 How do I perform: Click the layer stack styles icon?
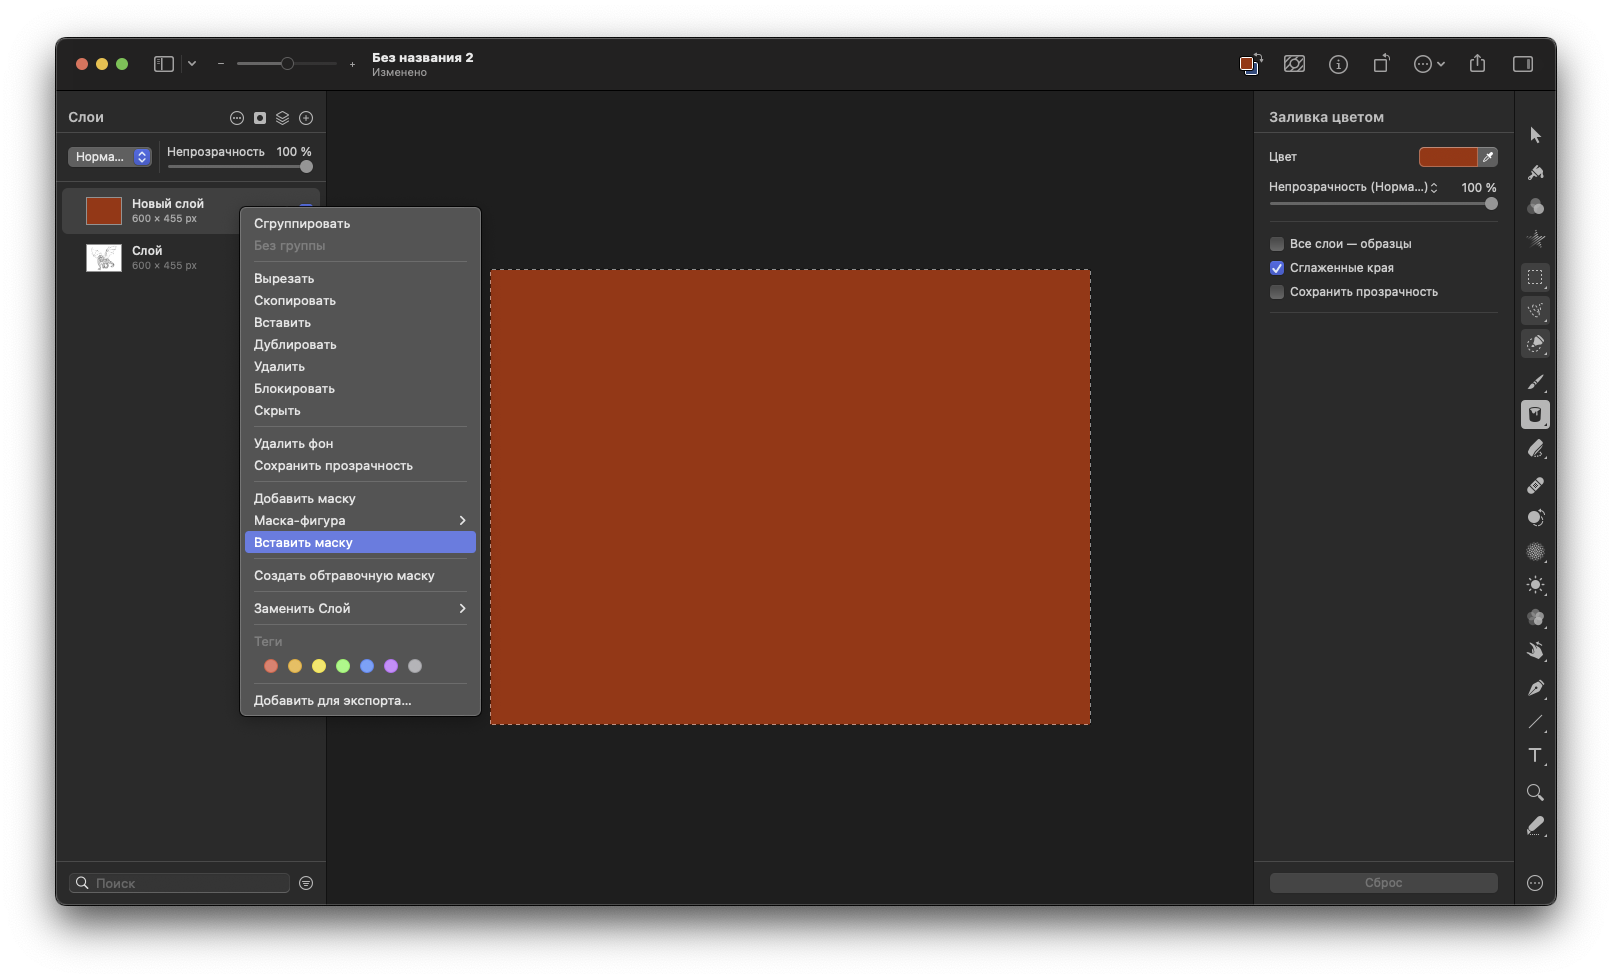click(x=283, y=118)
